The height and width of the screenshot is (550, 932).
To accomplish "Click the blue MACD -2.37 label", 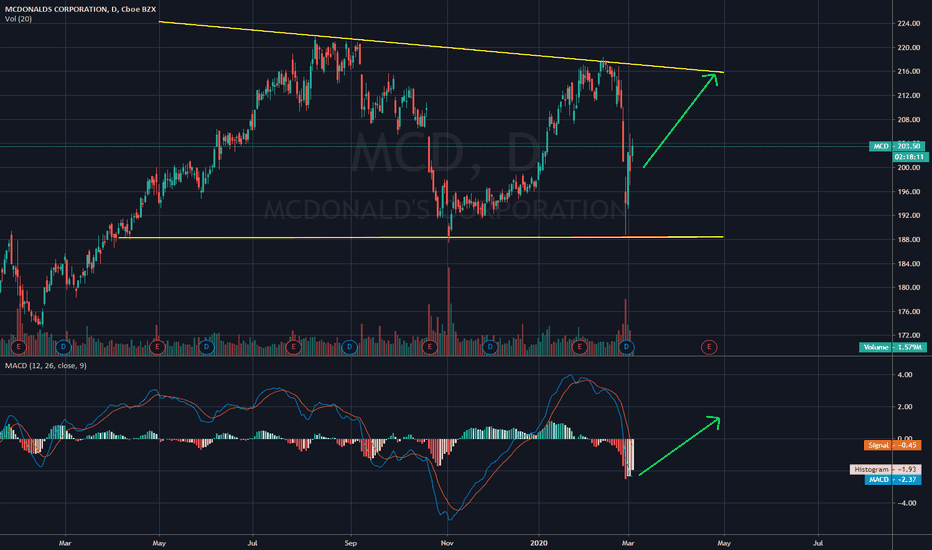I will tap(893, 480).
